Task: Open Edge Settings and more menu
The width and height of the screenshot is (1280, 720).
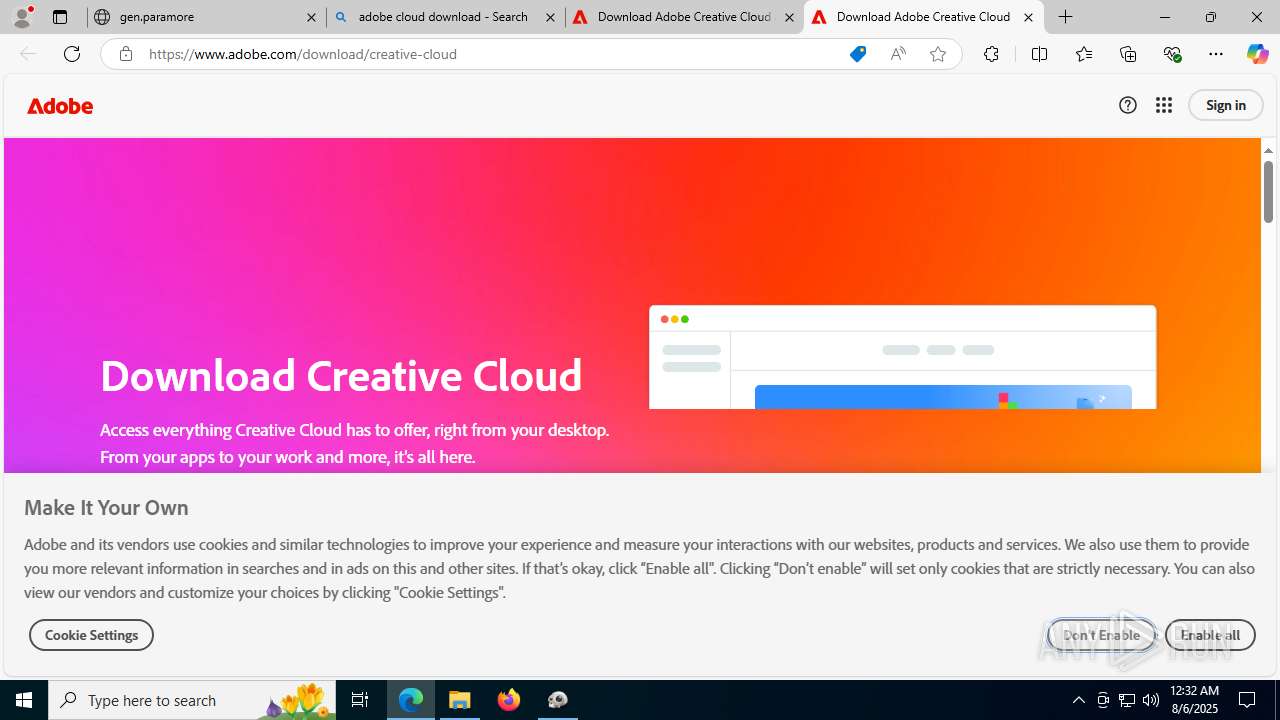Action: (1216, 54)
